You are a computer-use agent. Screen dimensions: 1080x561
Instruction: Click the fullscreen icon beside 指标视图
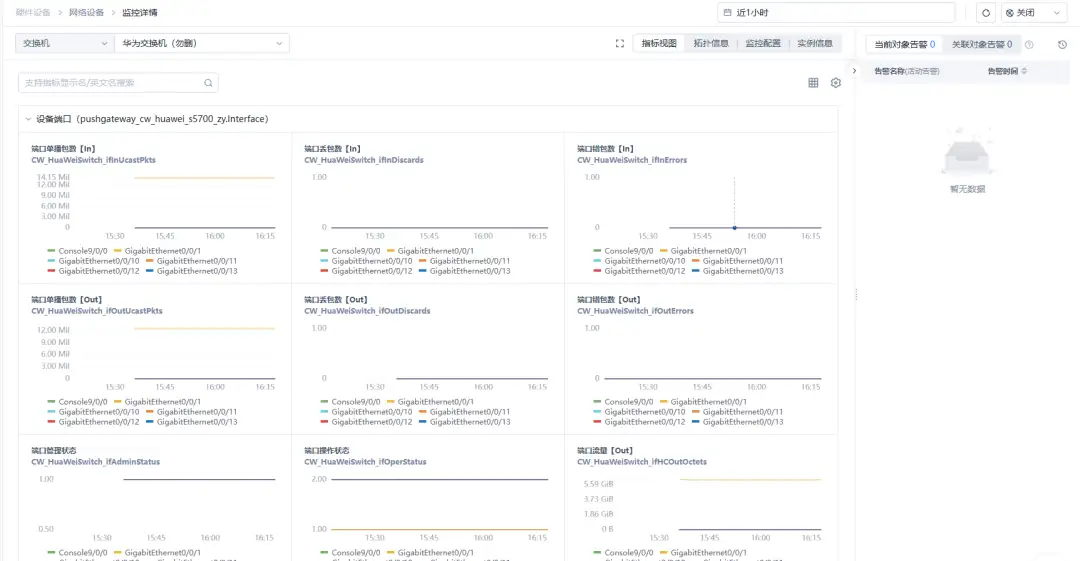620,43
